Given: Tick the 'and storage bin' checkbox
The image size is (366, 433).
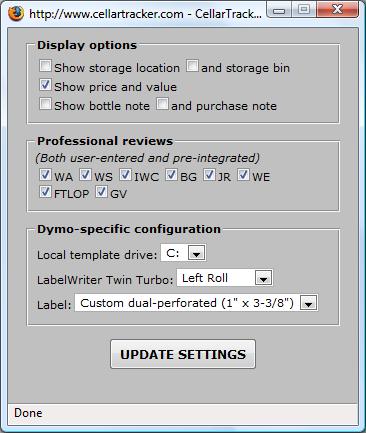Looking at the screenshot, I should pyautogui.click(x=192, y=66).
